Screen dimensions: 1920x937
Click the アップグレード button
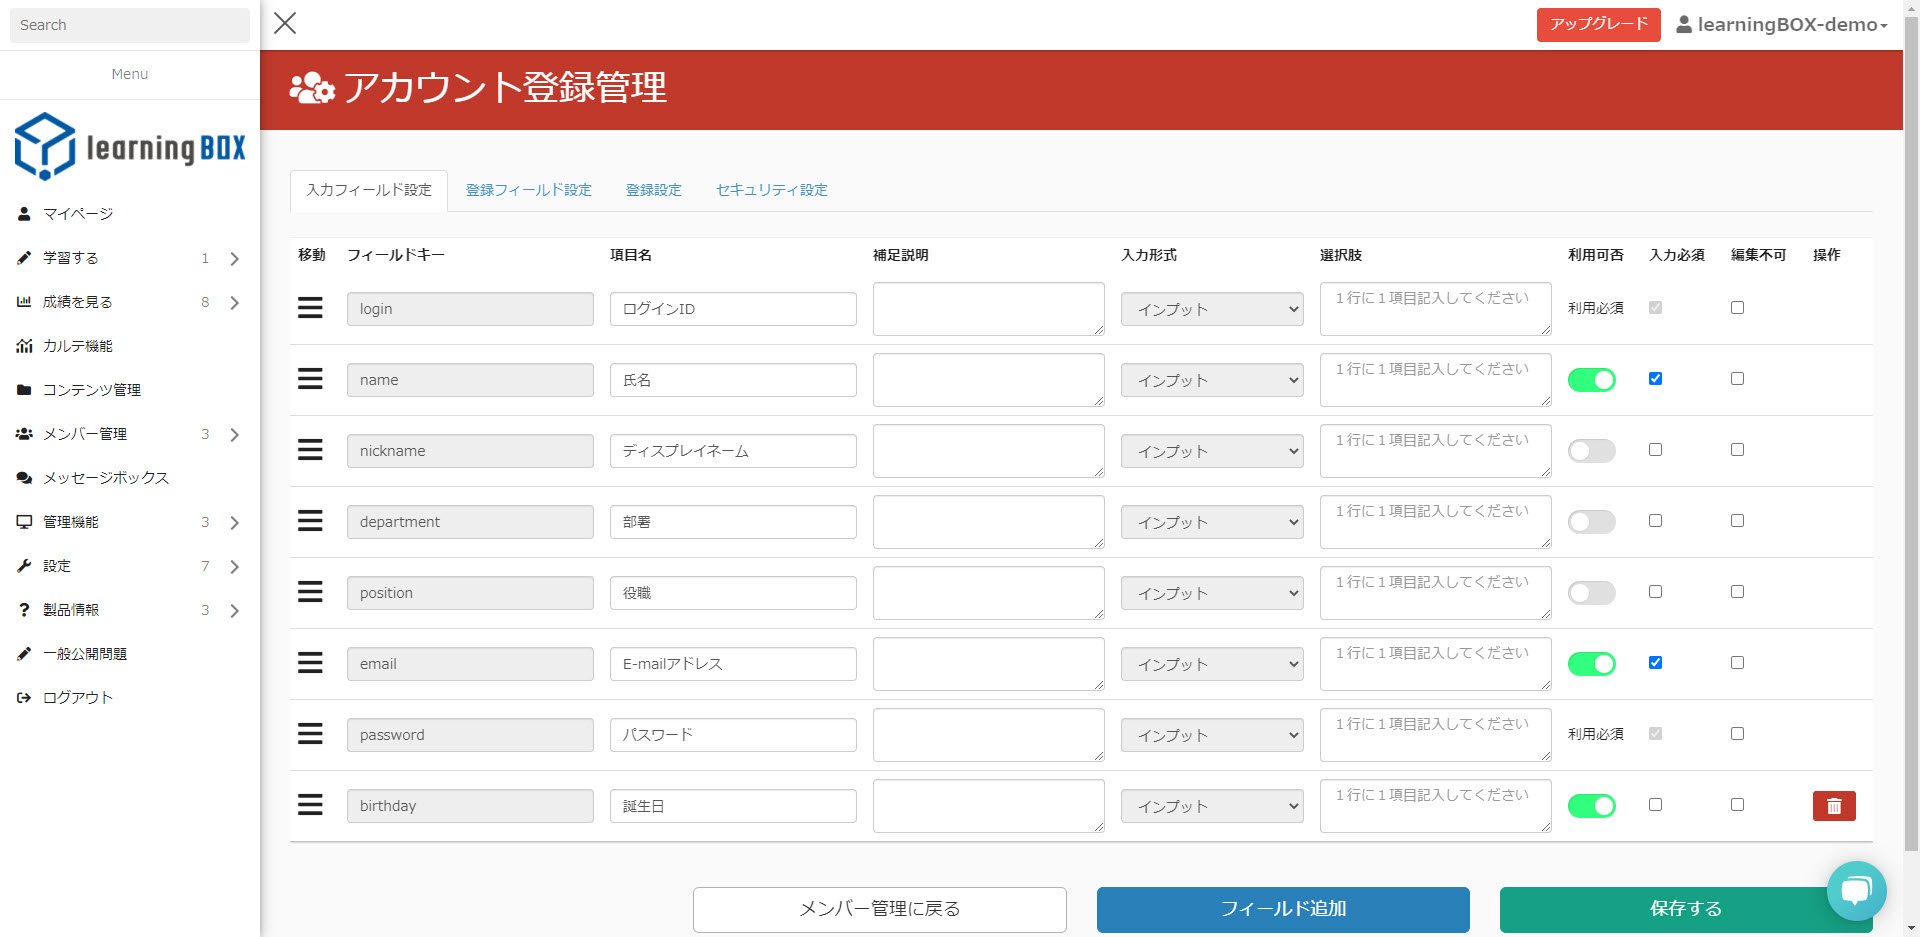(x=1598, y=25)
